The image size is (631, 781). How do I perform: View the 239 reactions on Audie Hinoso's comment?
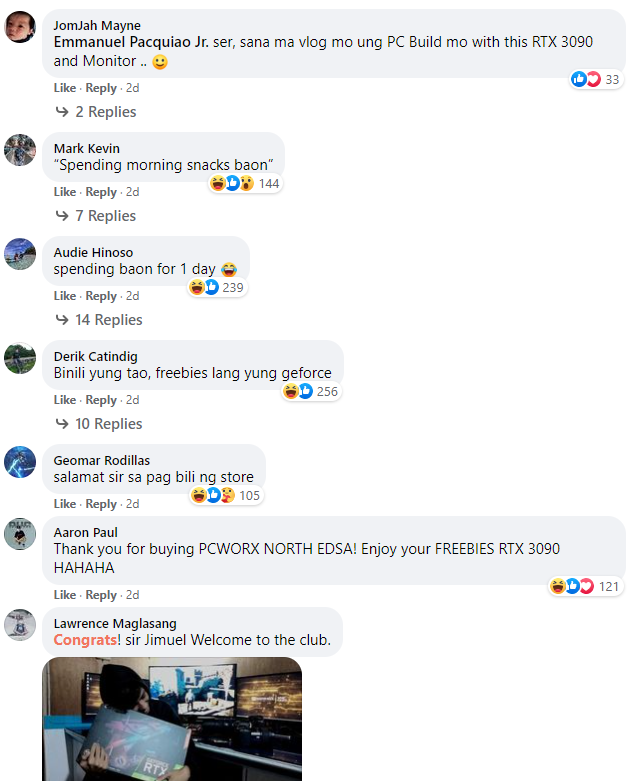(217, 287)
